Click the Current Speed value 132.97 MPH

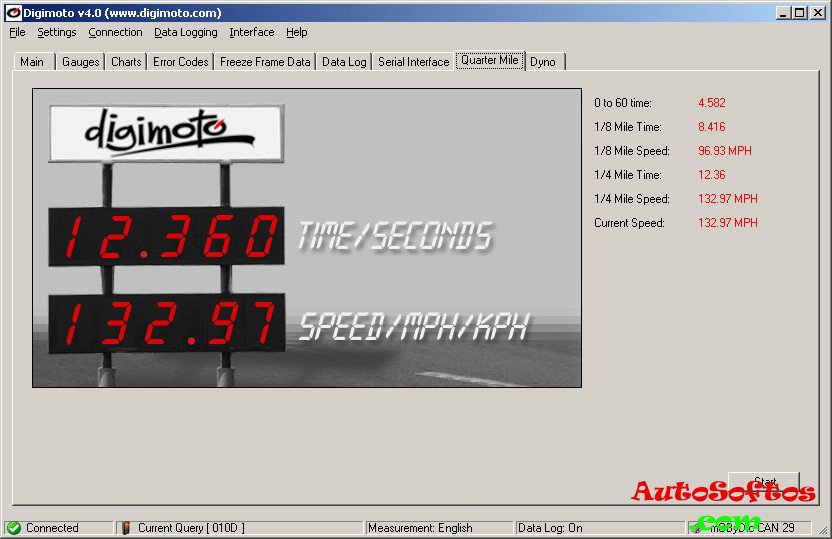pyautogui.click(x=727, y=223)
